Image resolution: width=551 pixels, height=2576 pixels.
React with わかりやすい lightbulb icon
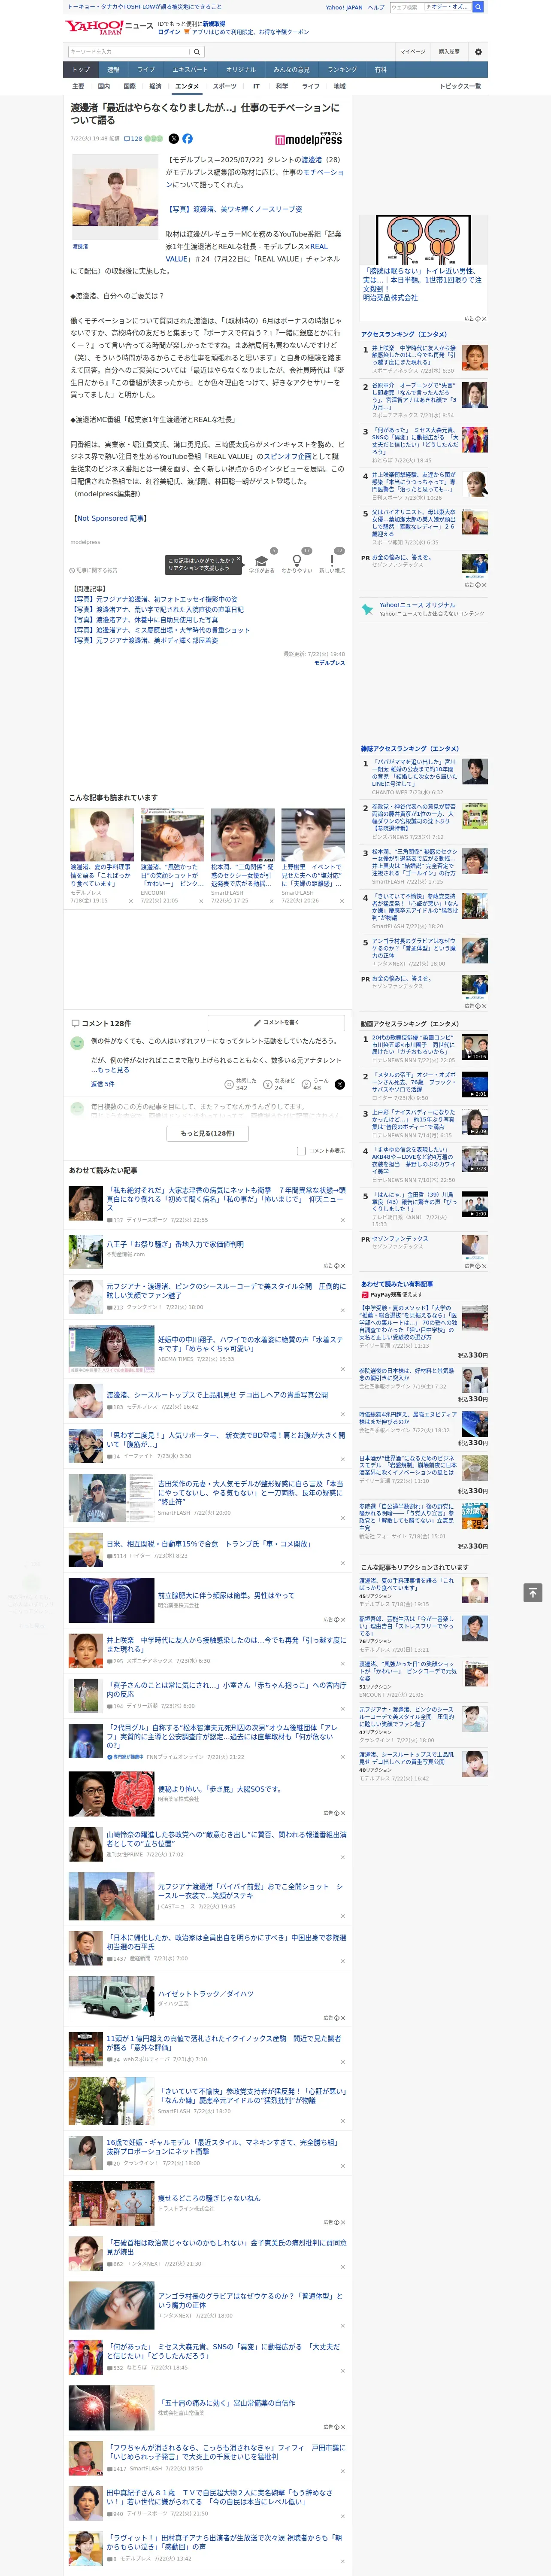[296, 562]
